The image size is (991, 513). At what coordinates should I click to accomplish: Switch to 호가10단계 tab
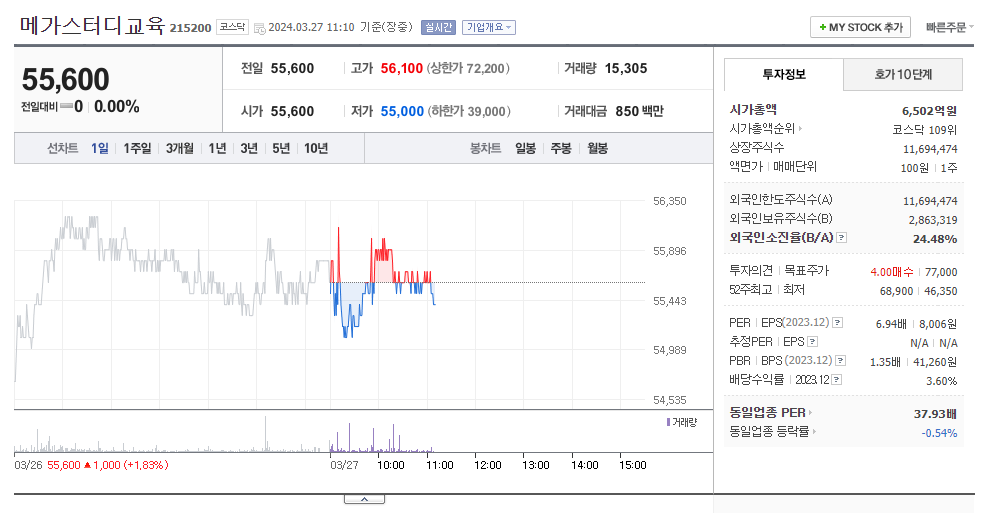point(903,75)
